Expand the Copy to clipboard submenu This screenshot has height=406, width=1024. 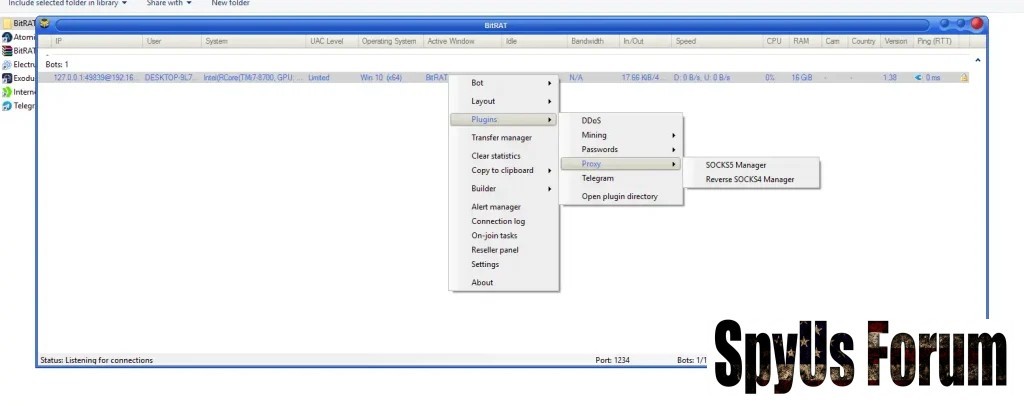click(x=503, y=170)
